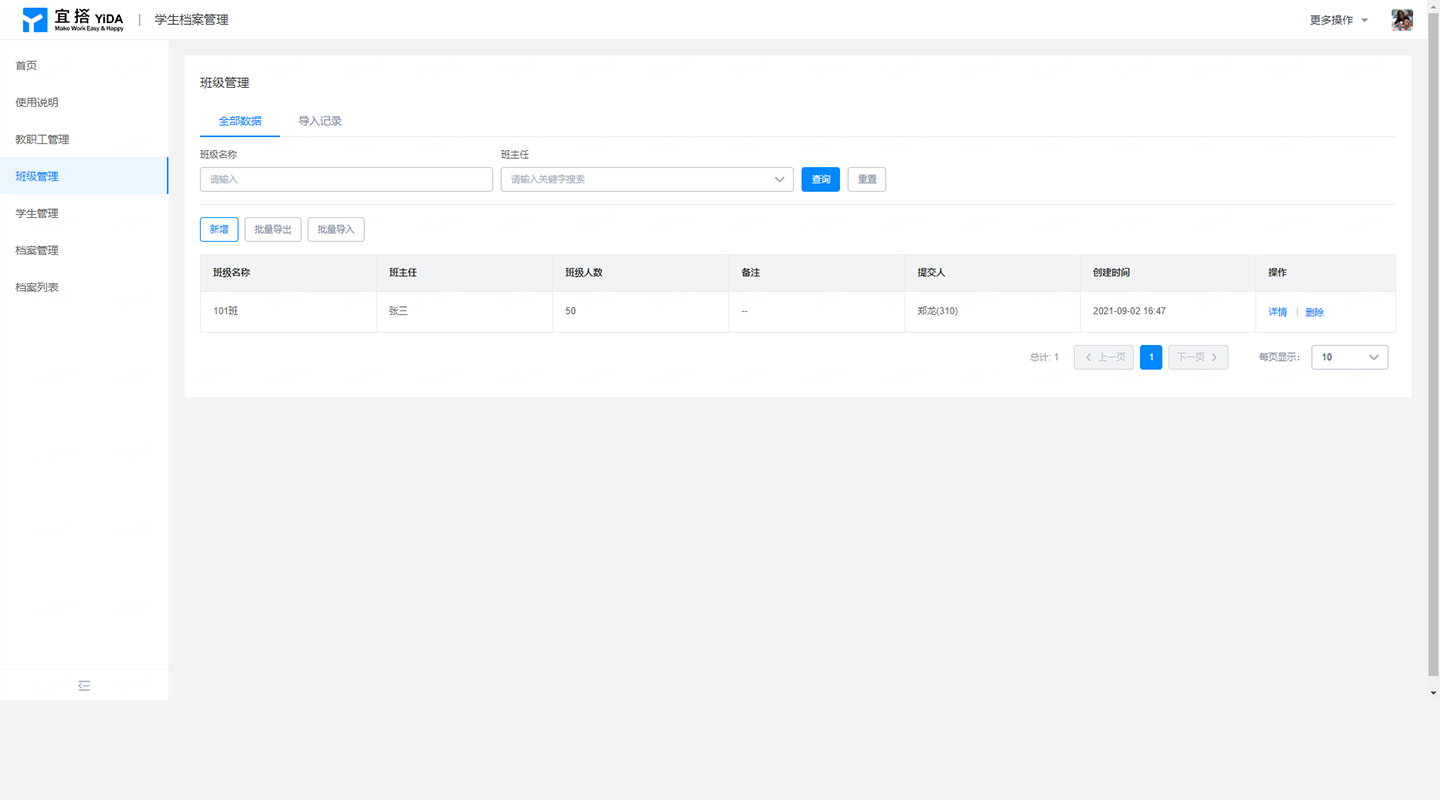This screenshot has width=1440, height=800.
Task: Expand the 班主任 search dropdown
Action: pyautogui.click(x=647, y=179)
